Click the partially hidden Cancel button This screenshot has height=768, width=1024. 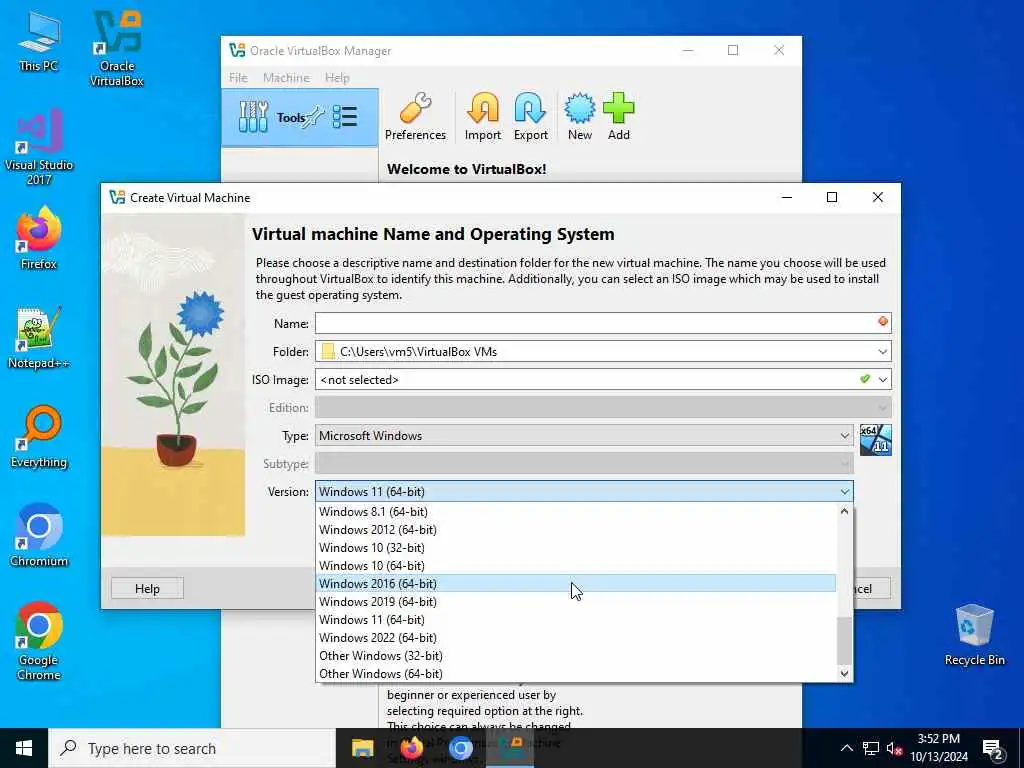click(x=872, y=588)
